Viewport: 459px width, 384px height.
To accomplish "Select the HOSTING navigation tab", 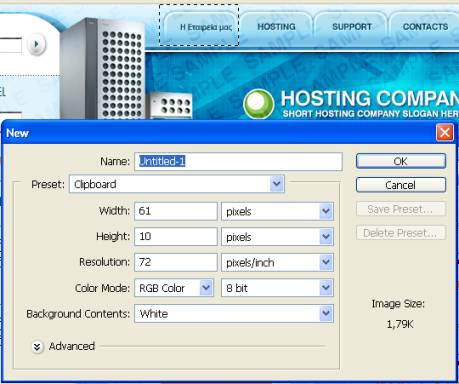I will point(276,28).
